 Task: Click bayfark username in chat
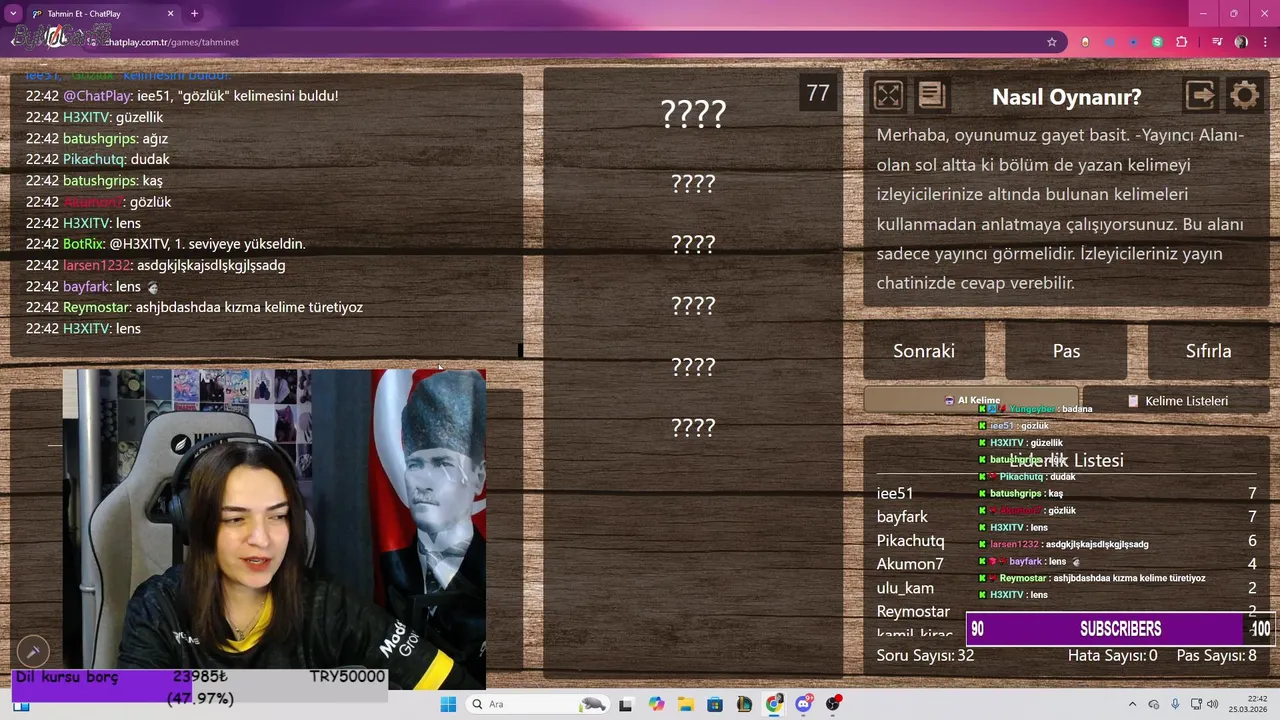[x=86, y=286]
